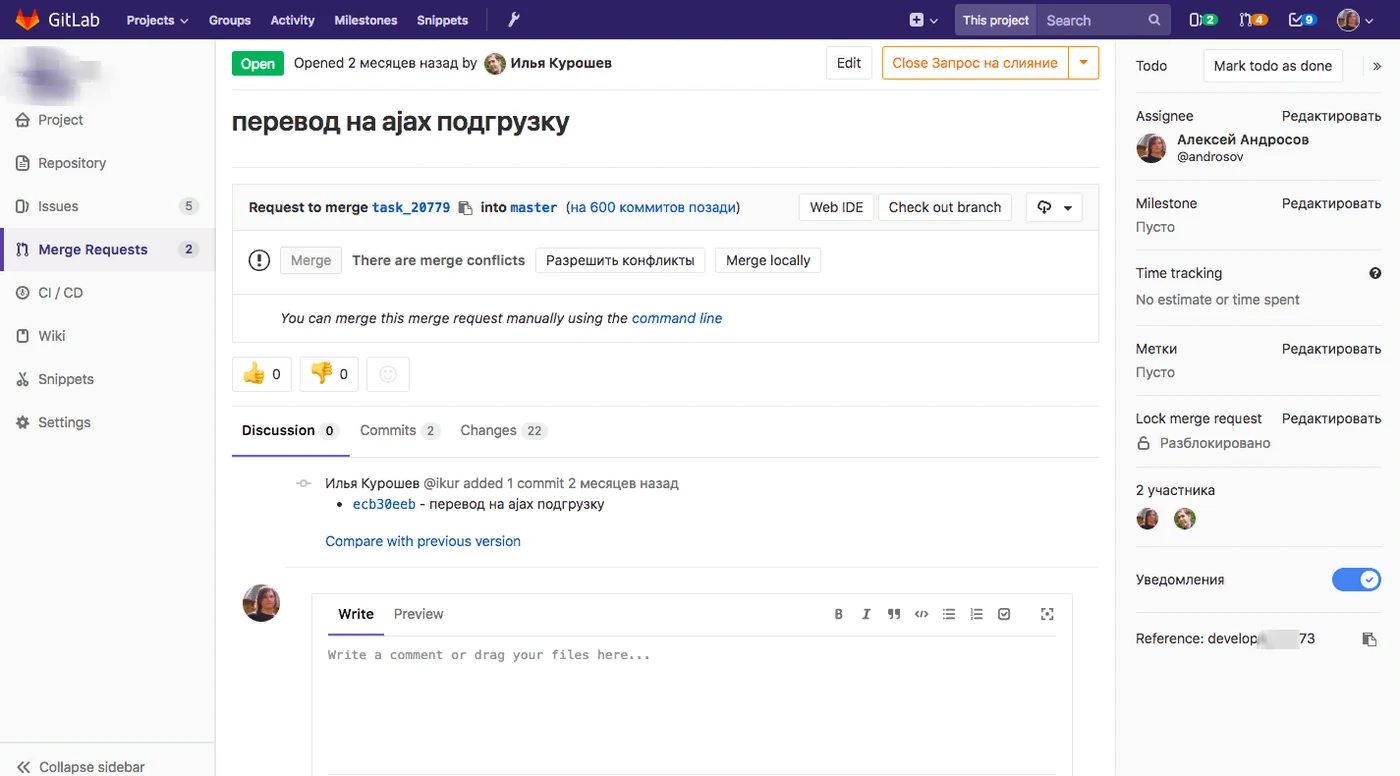The width and height of the screenshot is (1400, 776).
Task: Give a thumbs up reaction
Action: [262, 374]
